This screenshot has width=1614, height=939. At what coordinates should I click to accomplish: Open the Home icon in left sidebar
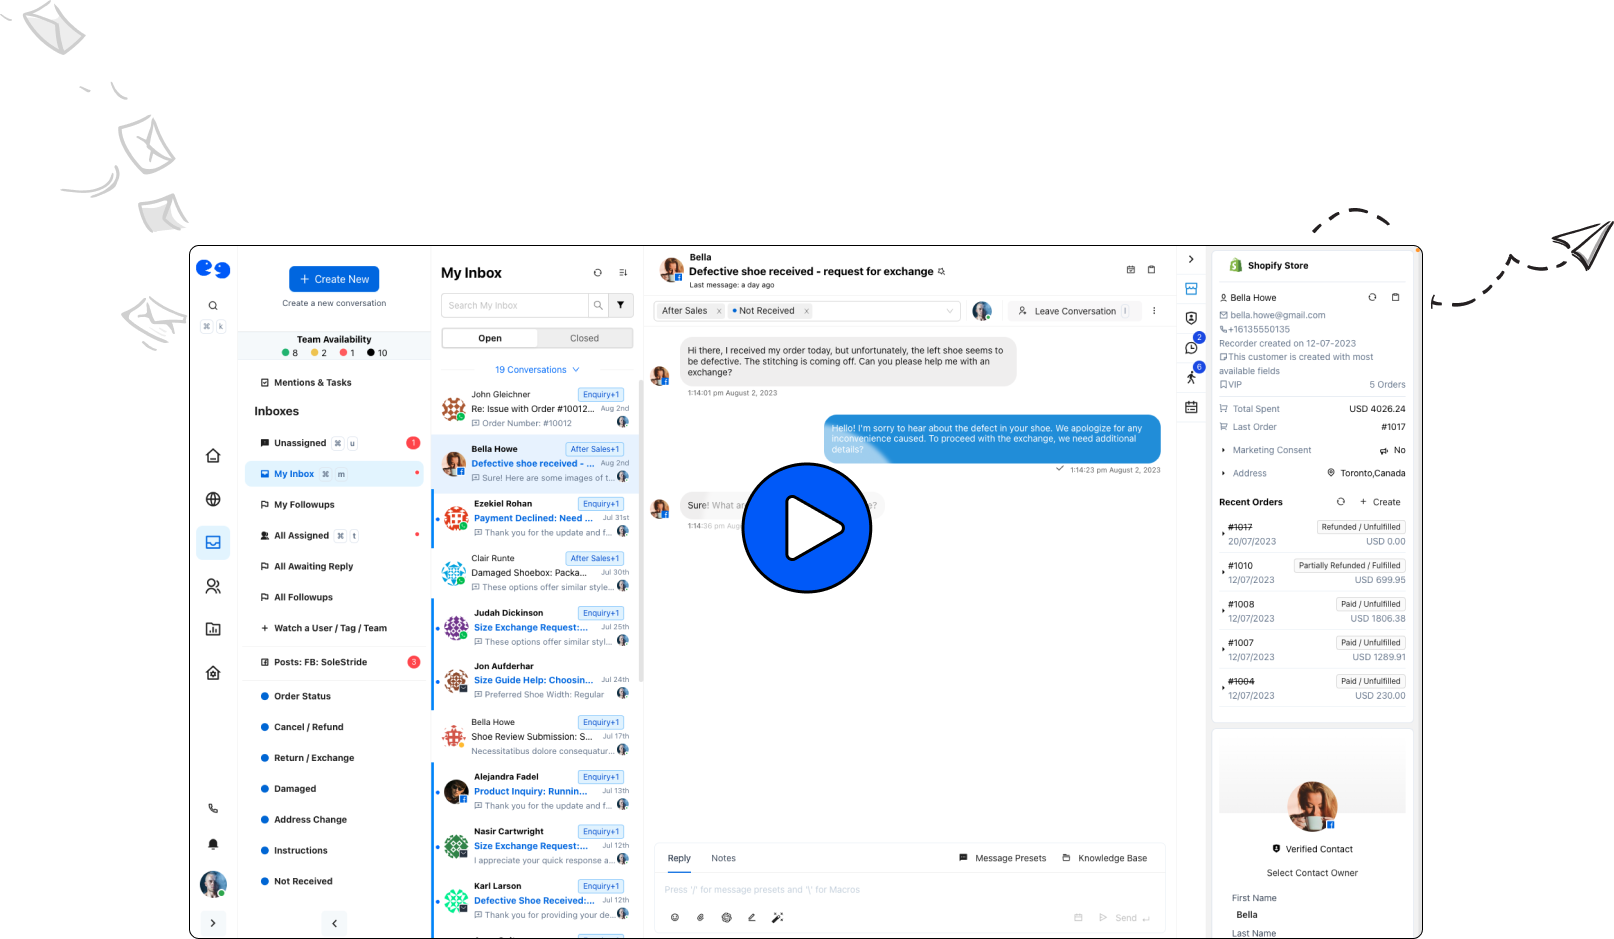[x=213, y=456]
